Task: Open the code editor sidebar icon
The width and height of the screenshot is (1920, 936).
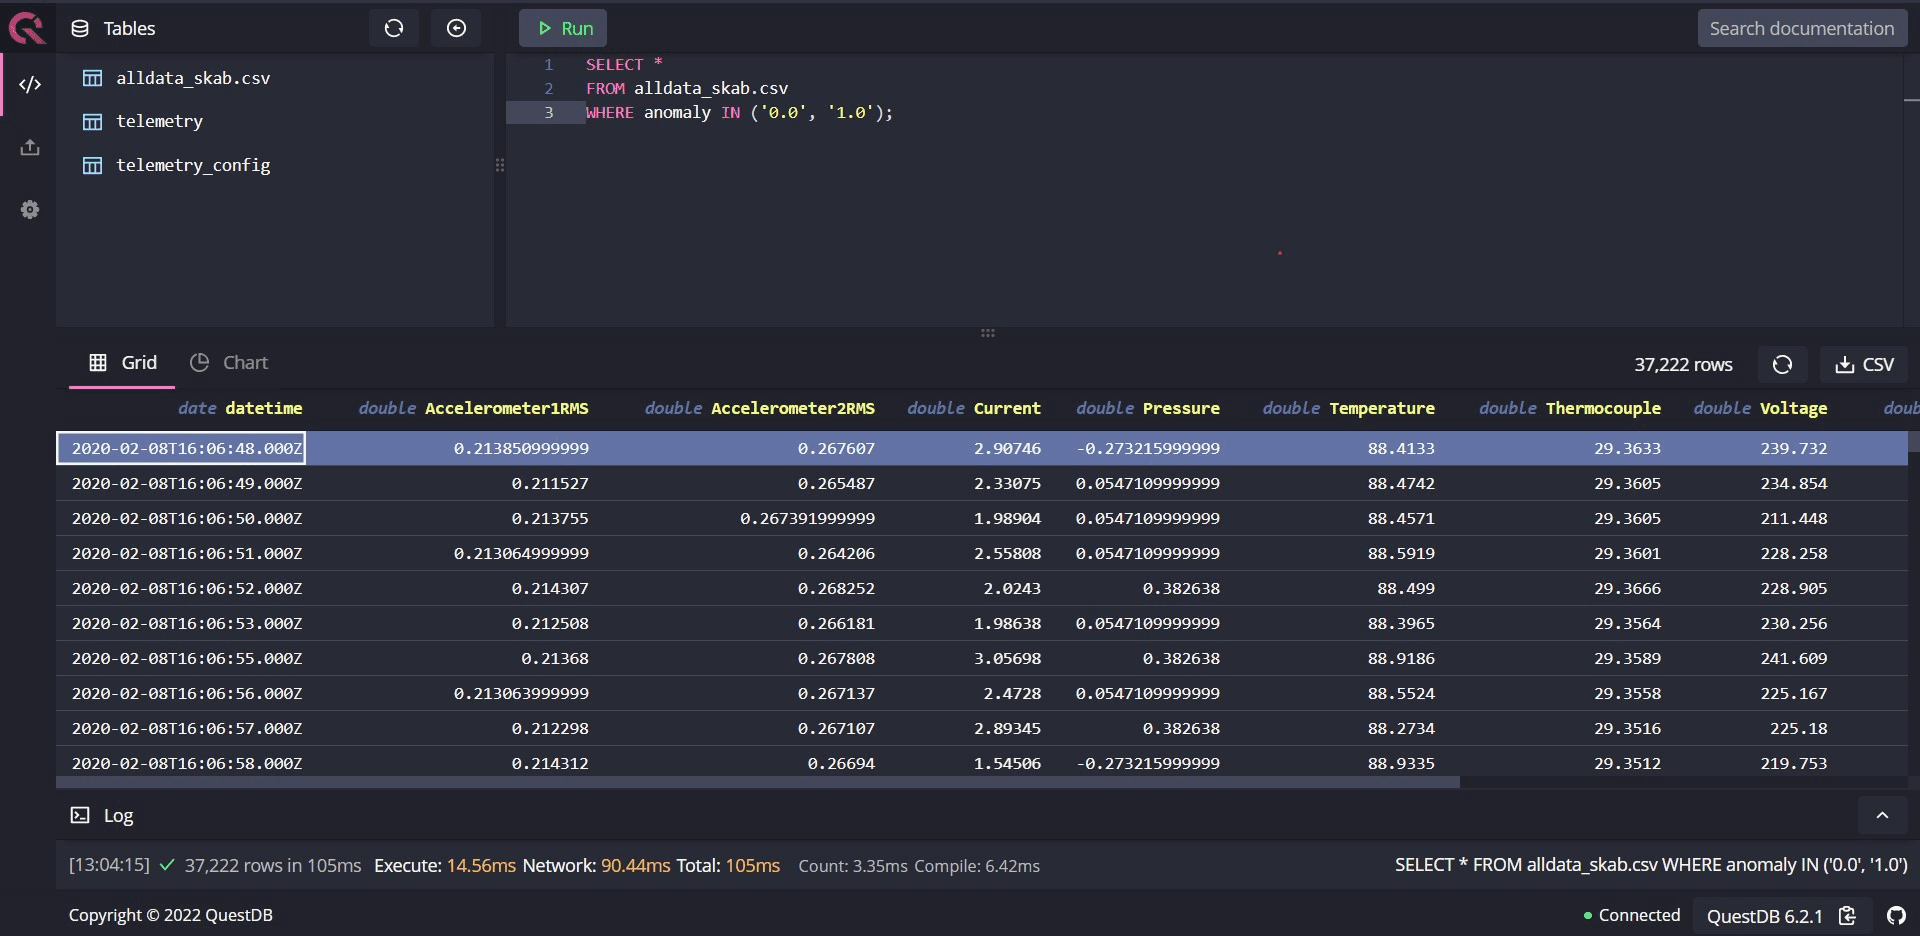Action: pos(30,85)
